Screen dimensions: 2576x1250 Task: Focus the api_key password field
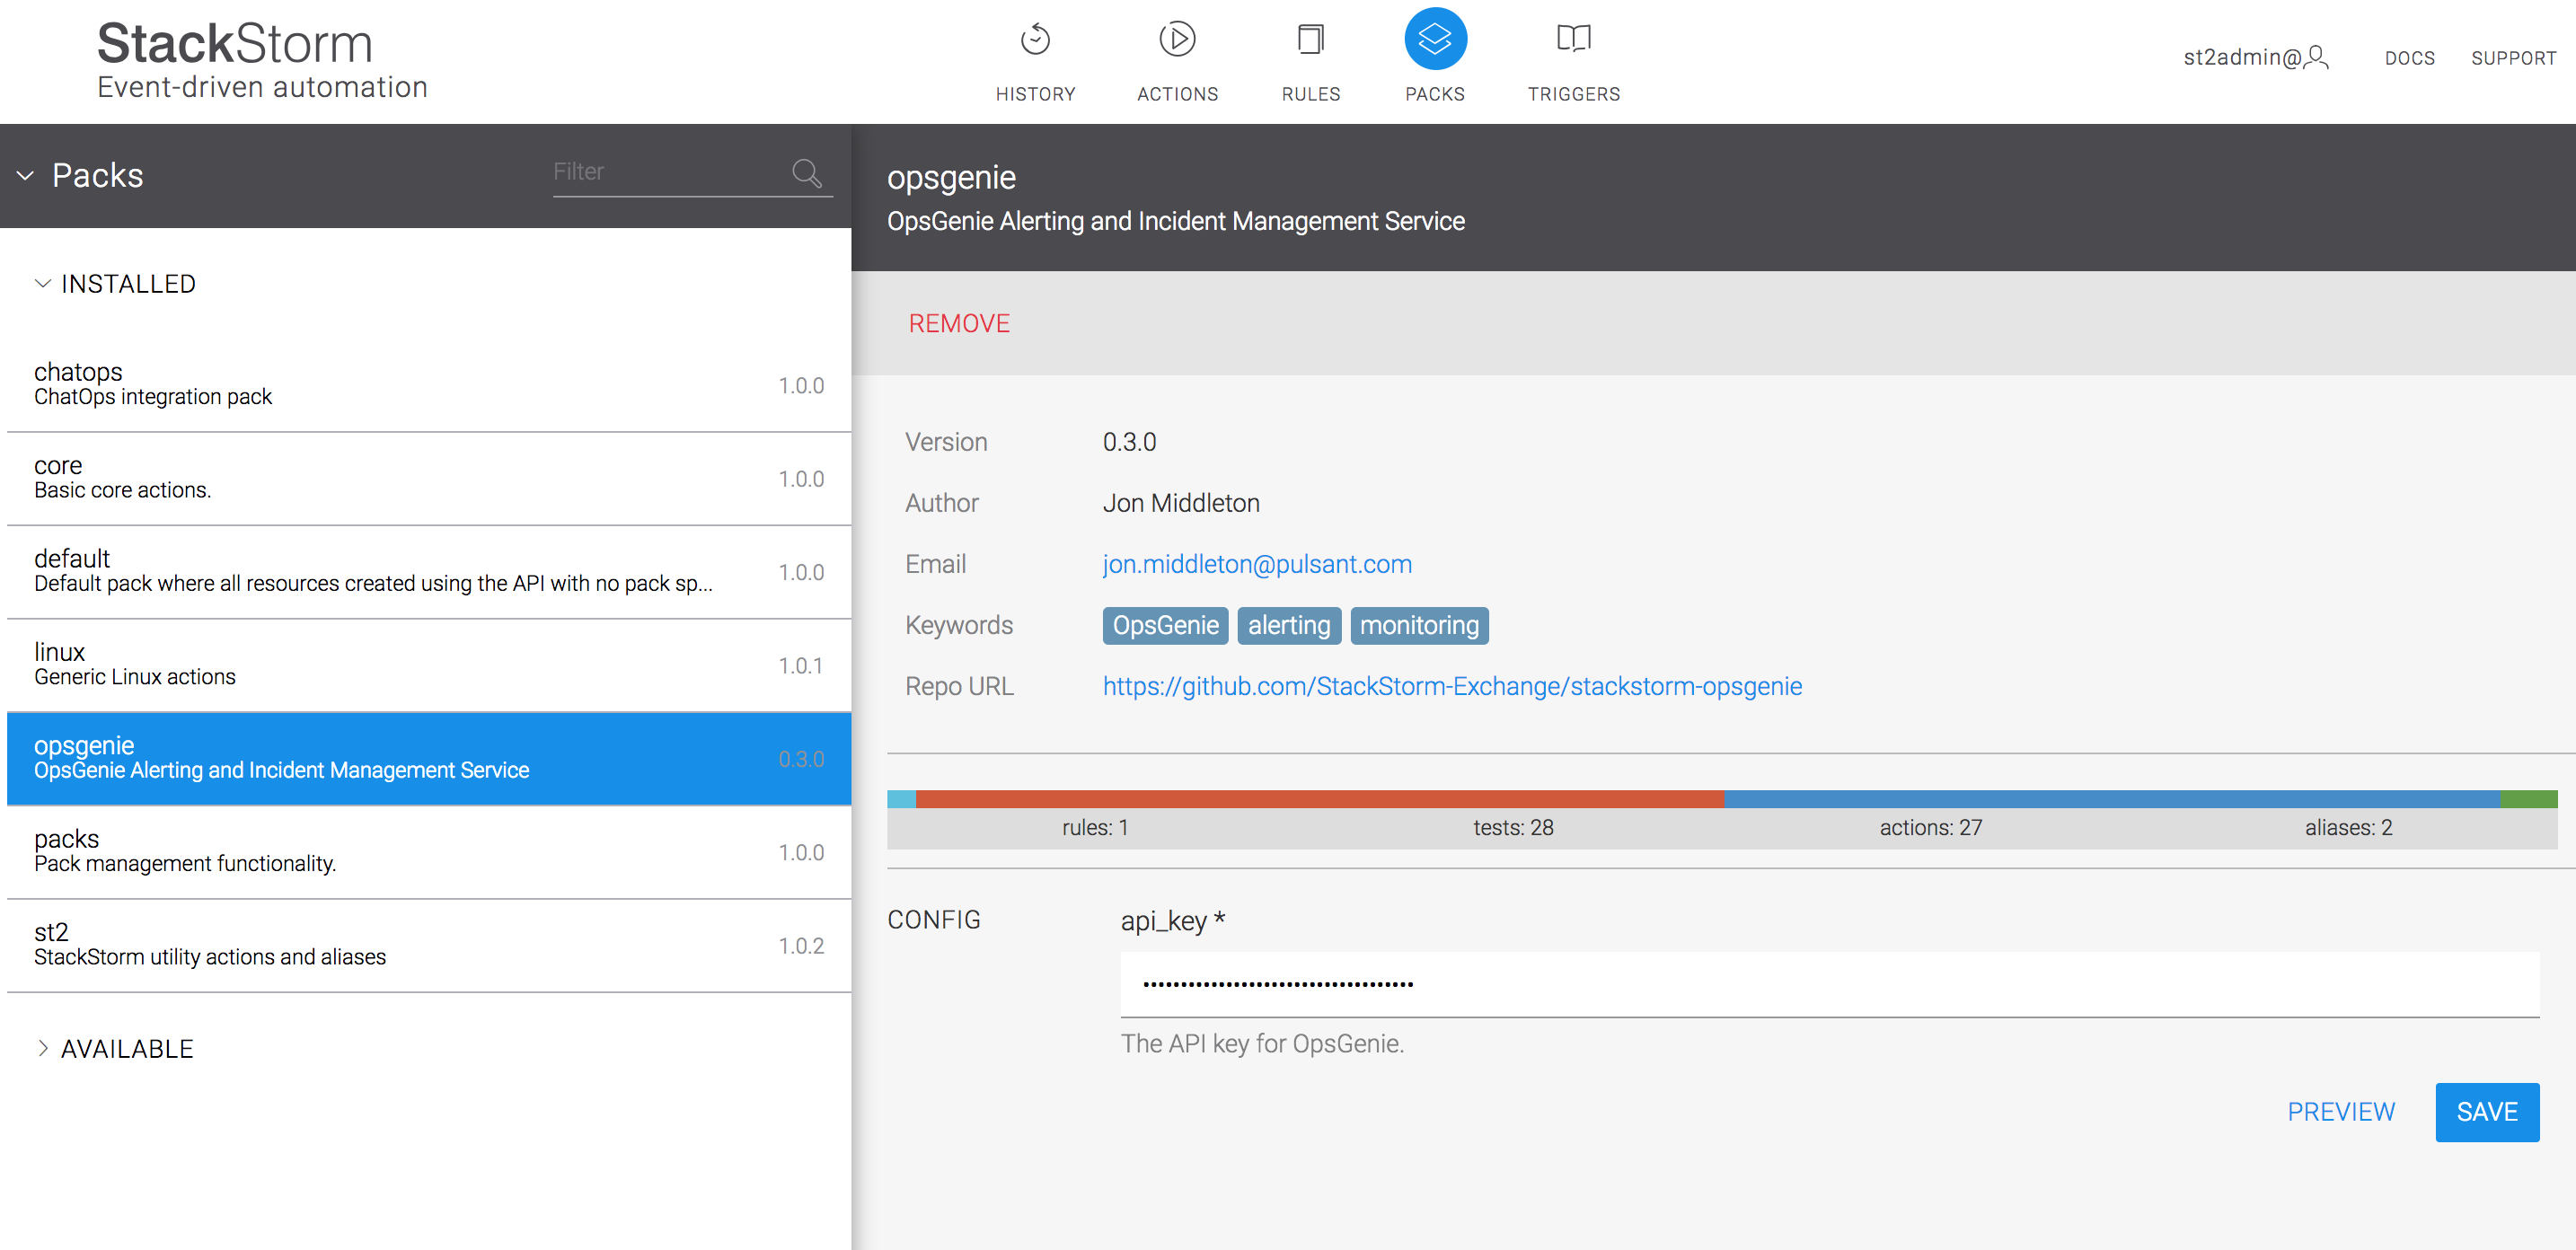coord(1829,984)
